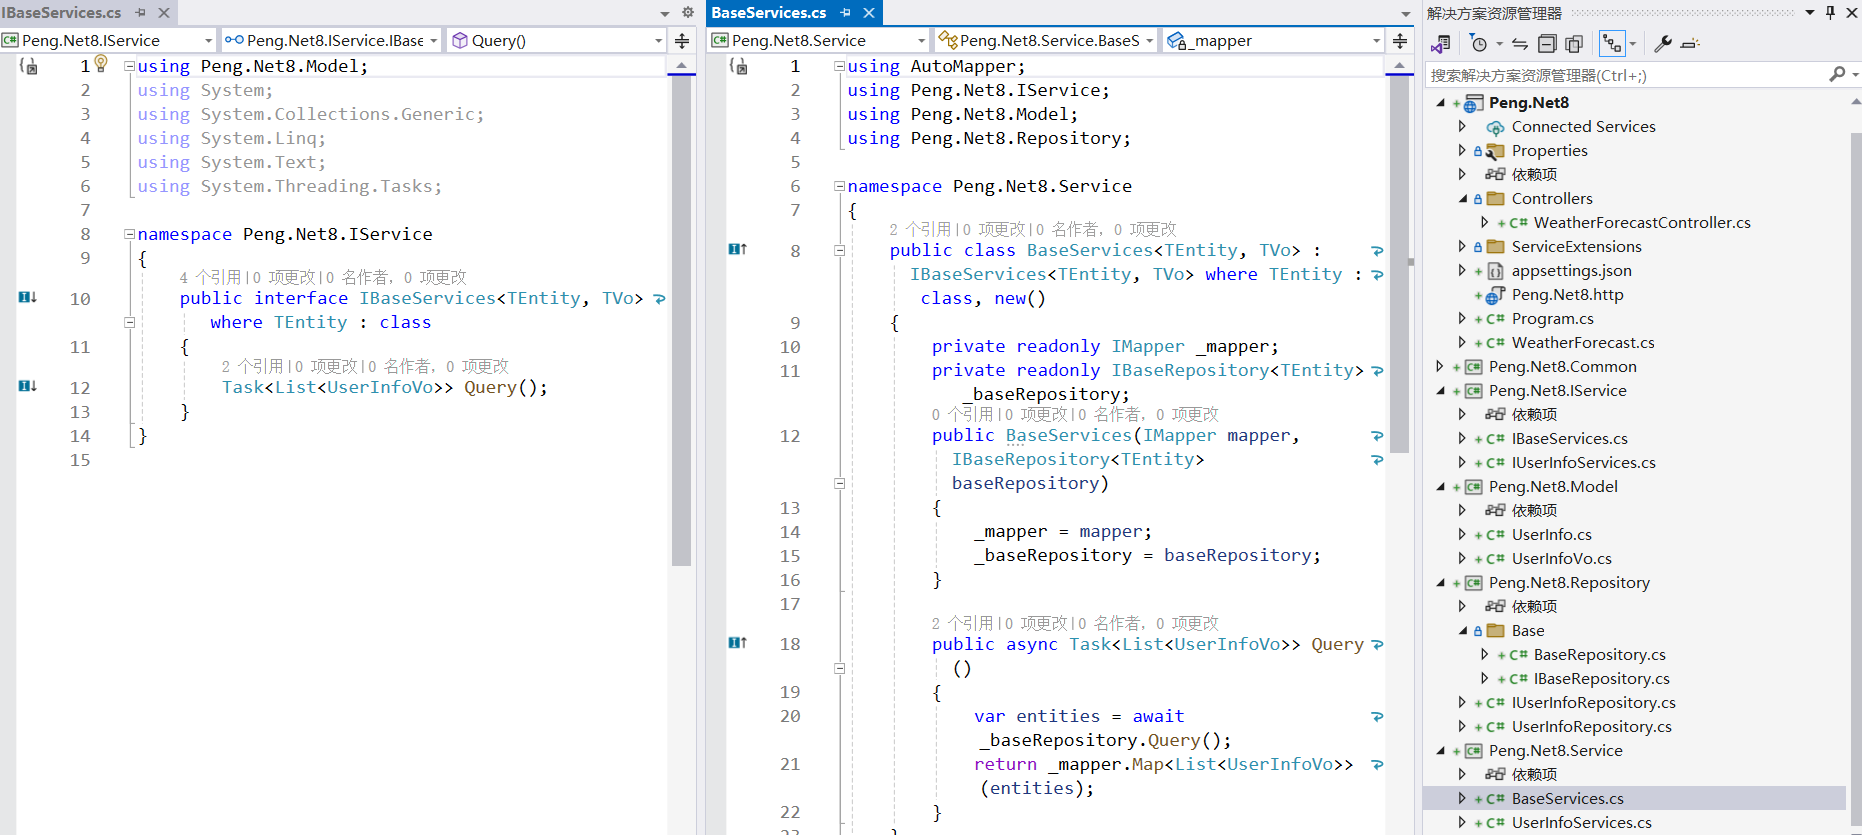Open tab group settings gear icon

click(x=688, y=13)
